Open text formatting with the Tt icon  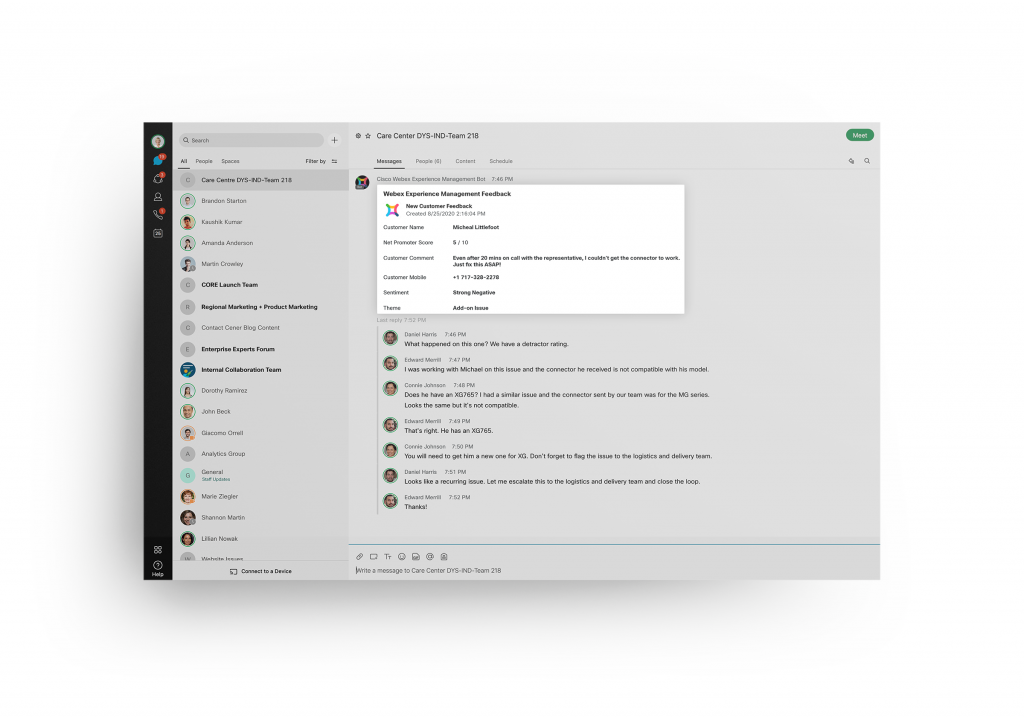point(388,556)
